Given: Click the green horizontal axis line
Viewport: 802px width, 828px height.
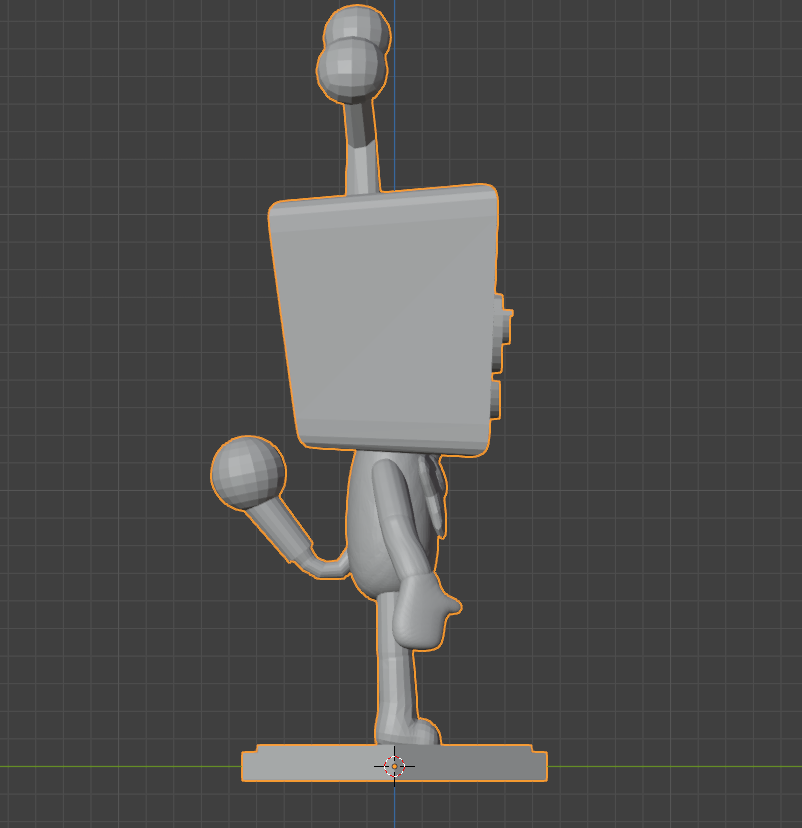Looking at the screenshot, I should [120, 766].
